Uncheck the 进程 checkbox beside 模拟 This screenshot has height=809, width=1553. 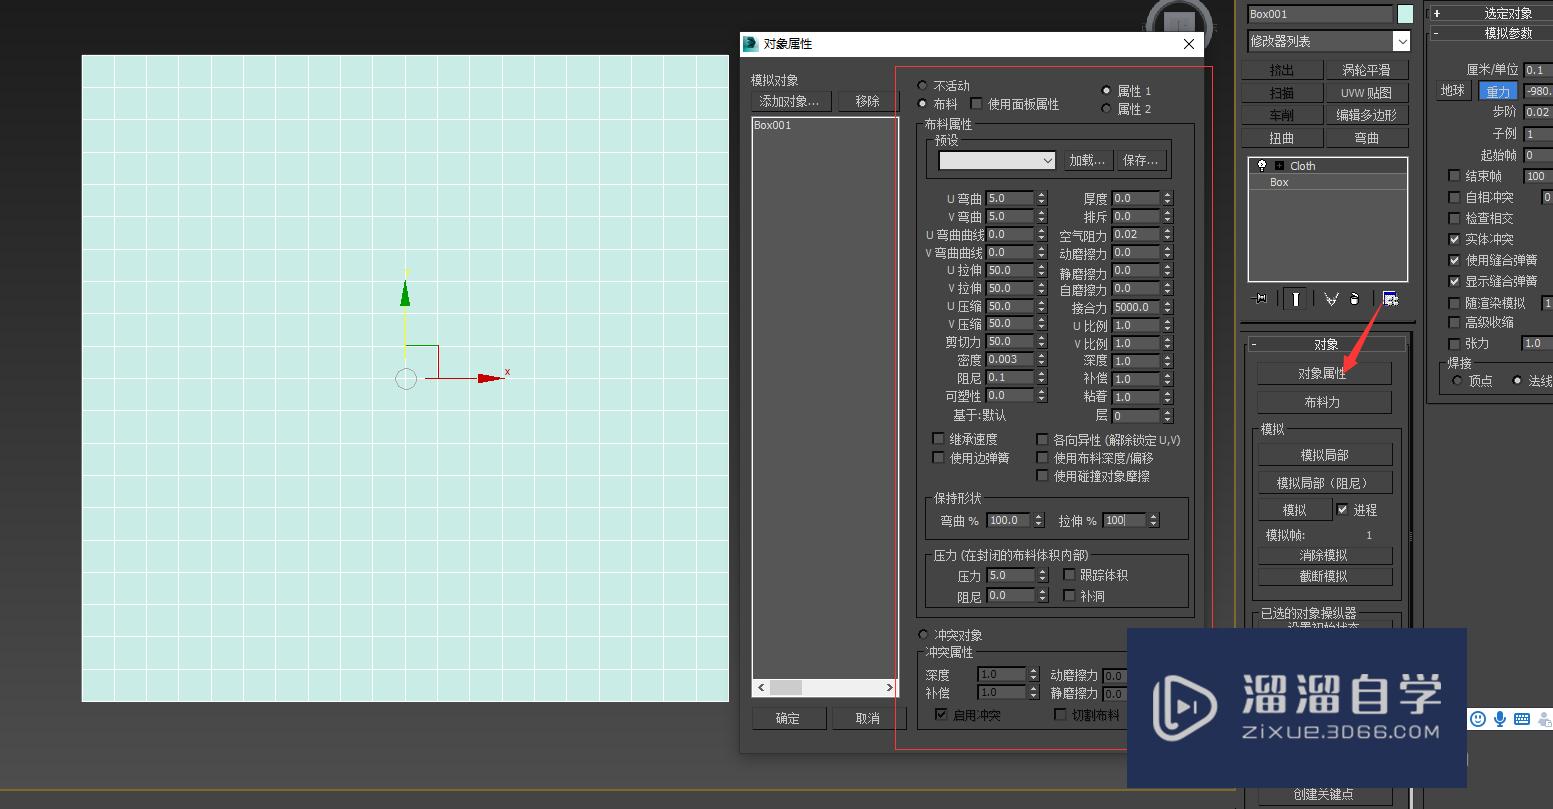coord(1343,509)
